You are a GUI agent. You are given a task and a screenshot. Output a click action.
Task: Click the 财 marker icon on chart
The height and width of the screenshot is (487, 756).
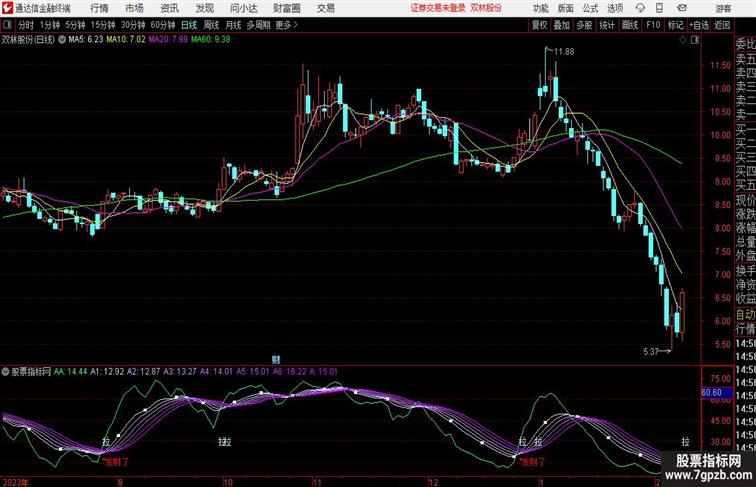[x=276, y=359]
